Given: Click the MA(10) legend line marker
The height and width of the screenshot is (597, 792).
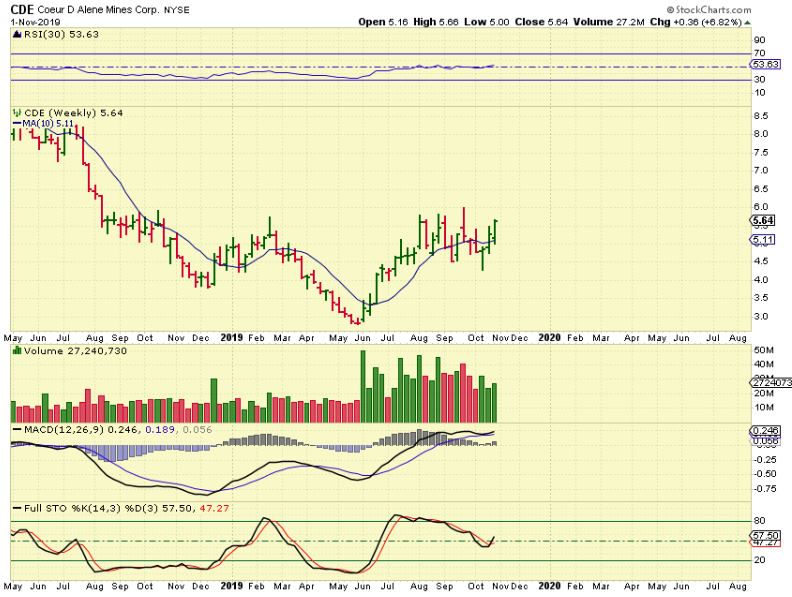Looking at the screenshot, I should point(17,123).
